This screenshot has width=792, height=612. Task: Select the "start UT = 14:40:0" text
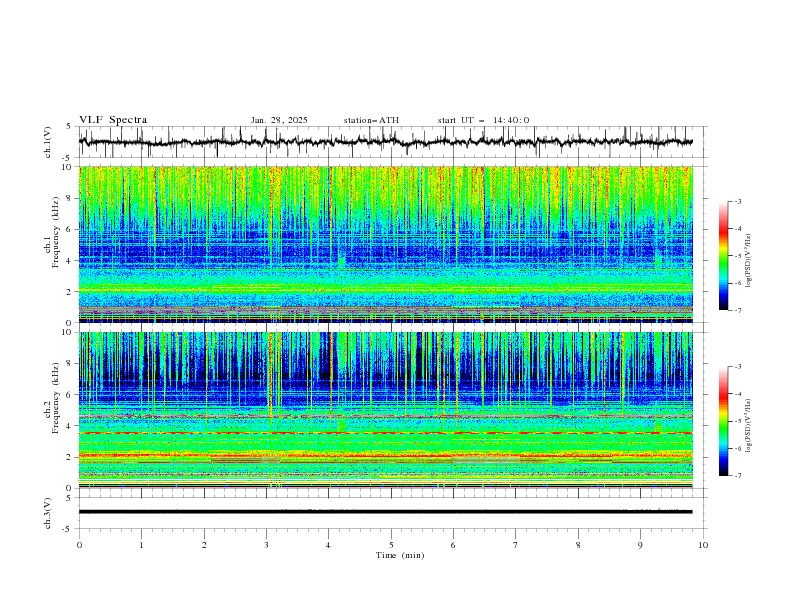(x=483, y=120)
